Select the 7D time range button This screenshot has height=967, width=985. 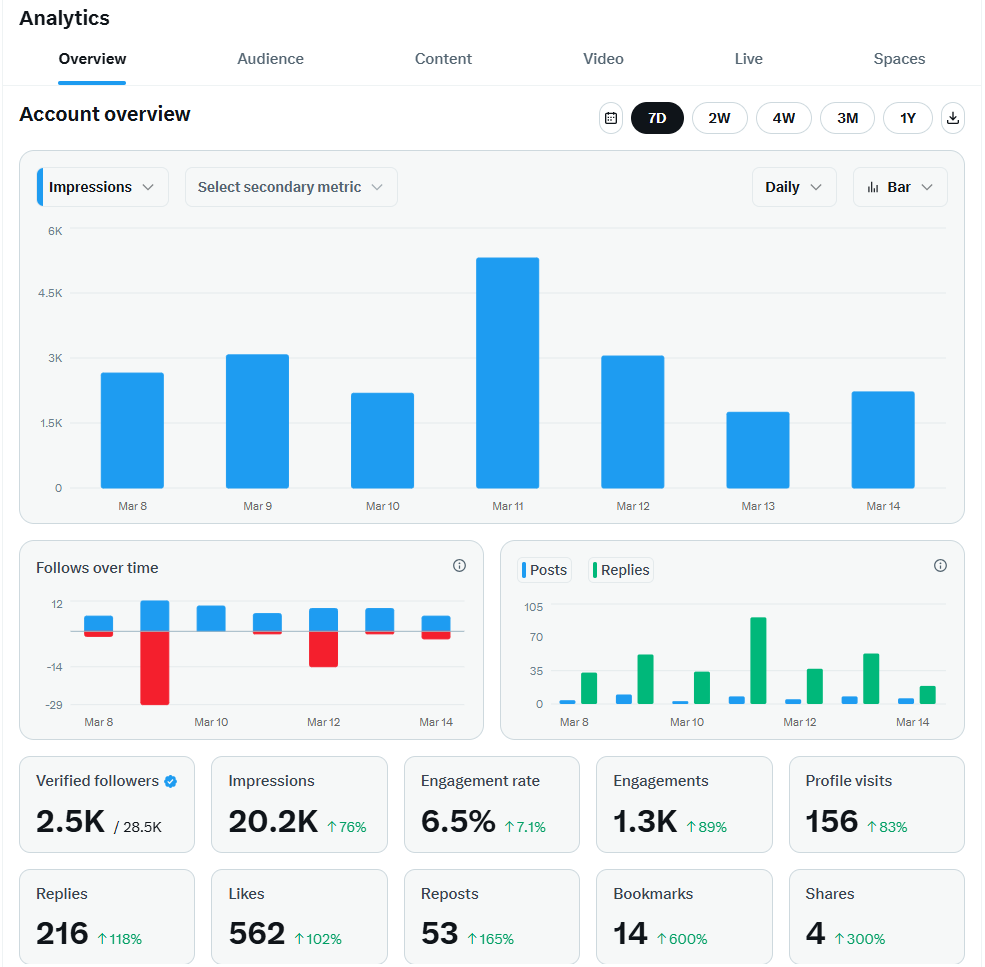[657, 117]
